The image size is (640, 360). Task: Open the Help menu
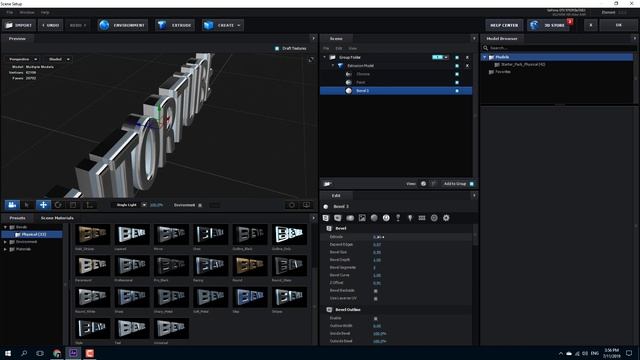[45, 13]
